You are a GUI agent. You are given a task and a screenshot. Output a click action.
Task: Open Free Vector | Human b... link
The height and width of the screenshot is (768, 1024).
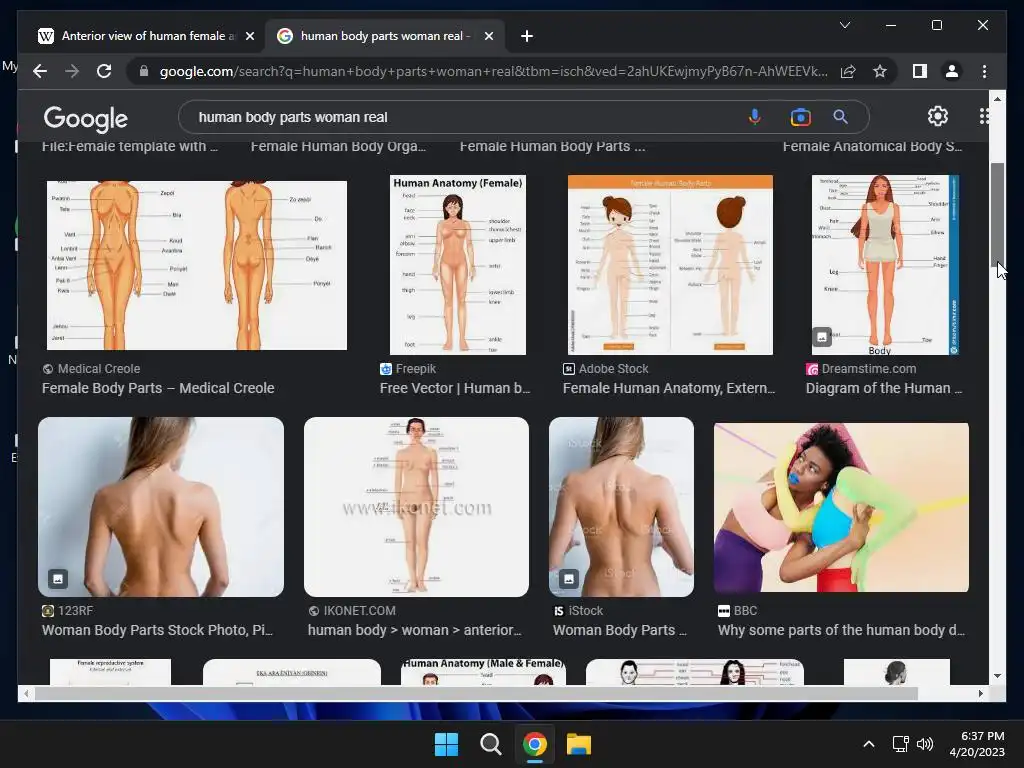coord(455,388)
